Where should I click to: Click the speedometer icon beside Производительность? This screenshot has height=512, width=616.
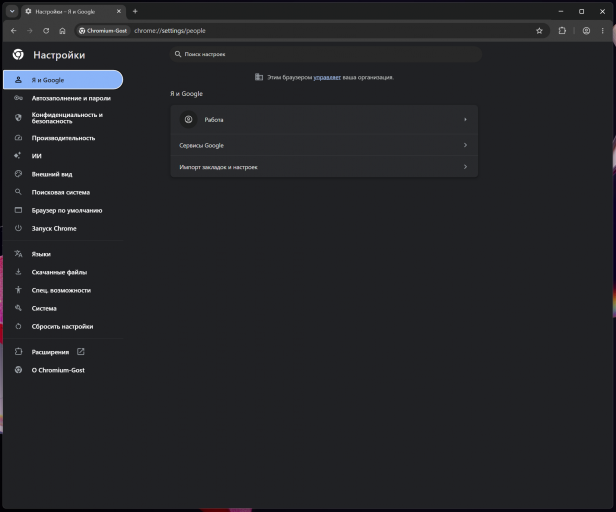click(18, 138)
